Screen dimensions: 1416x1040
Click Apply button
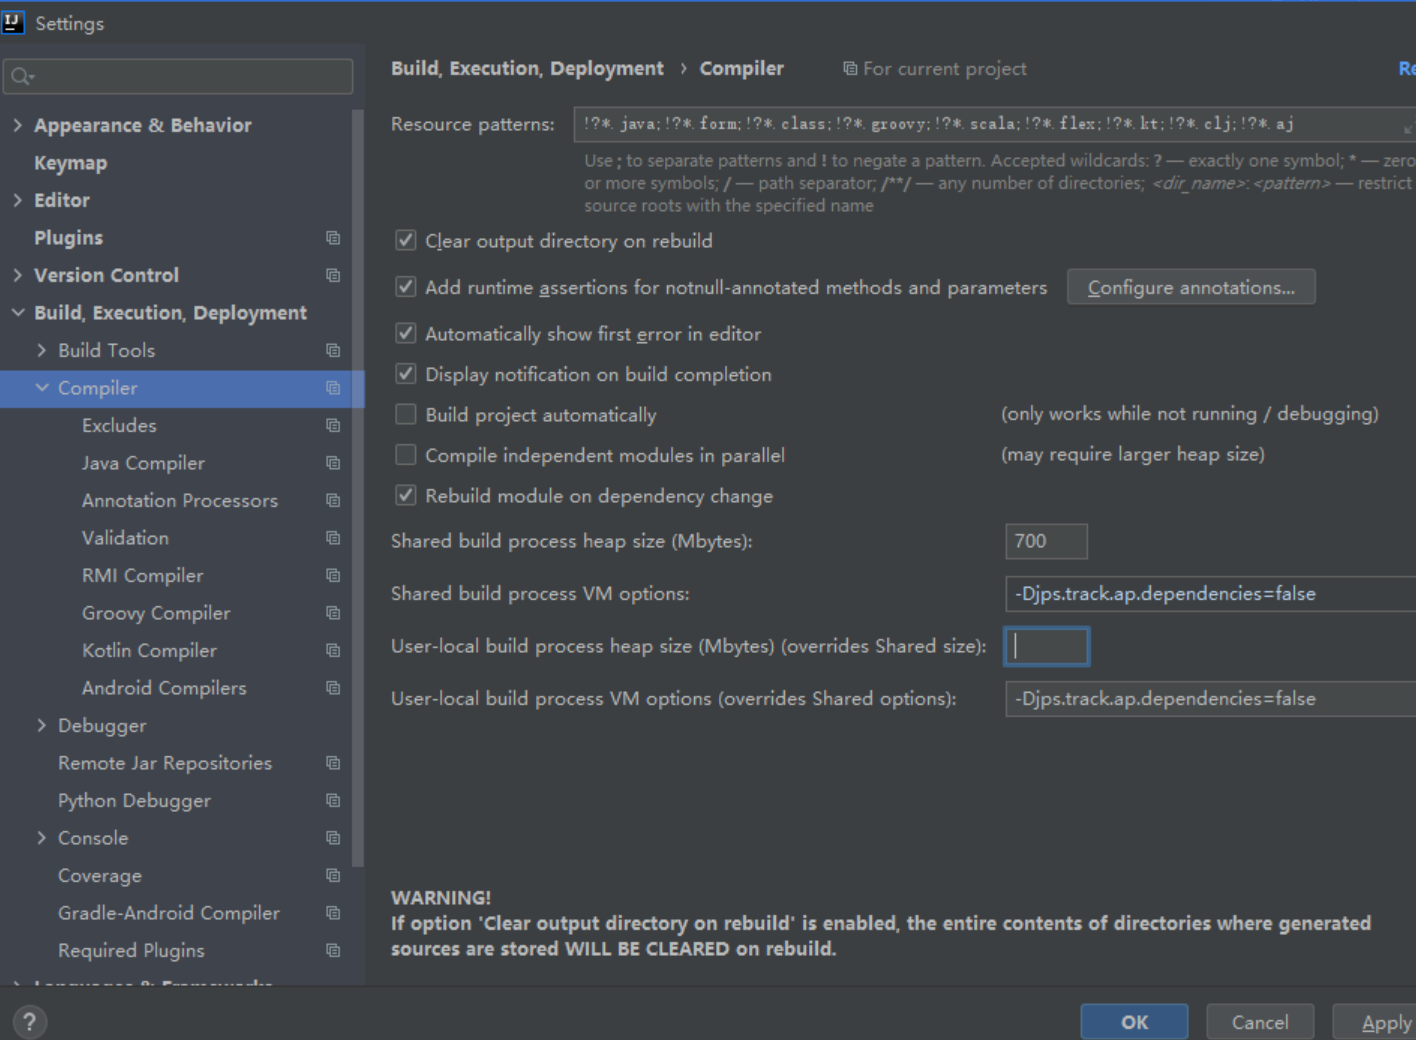point(1375,1022)
